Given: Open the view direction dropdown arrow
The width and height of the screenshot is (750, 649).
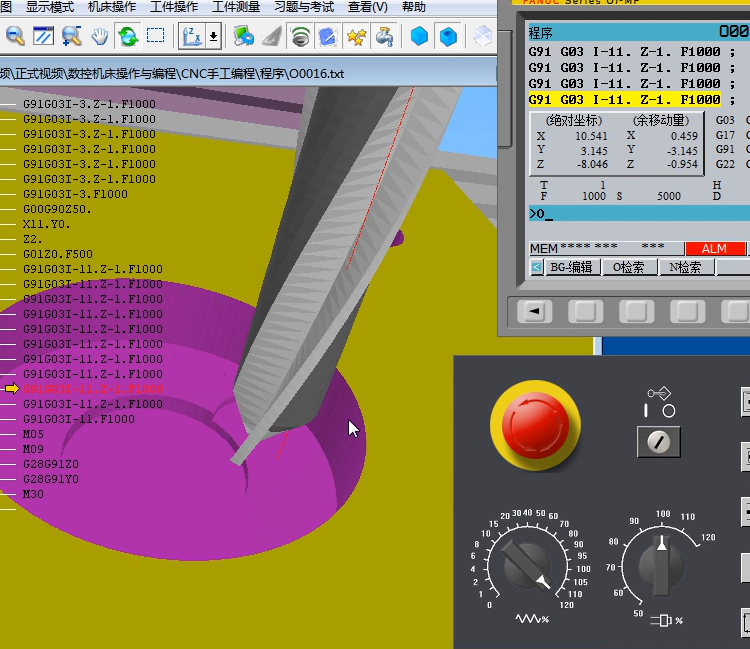Looking at the screenshot, I should point(213,36).
